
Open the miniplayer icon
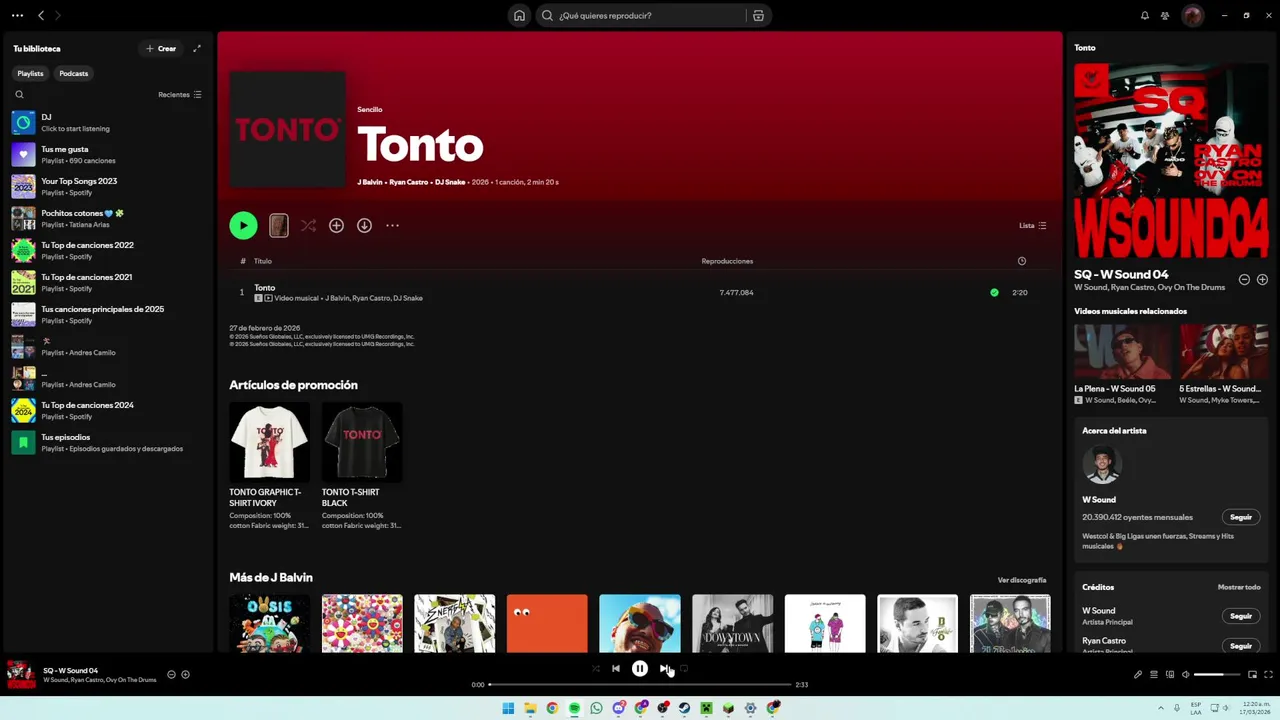pyautogui.click(x=1252, y=674)
